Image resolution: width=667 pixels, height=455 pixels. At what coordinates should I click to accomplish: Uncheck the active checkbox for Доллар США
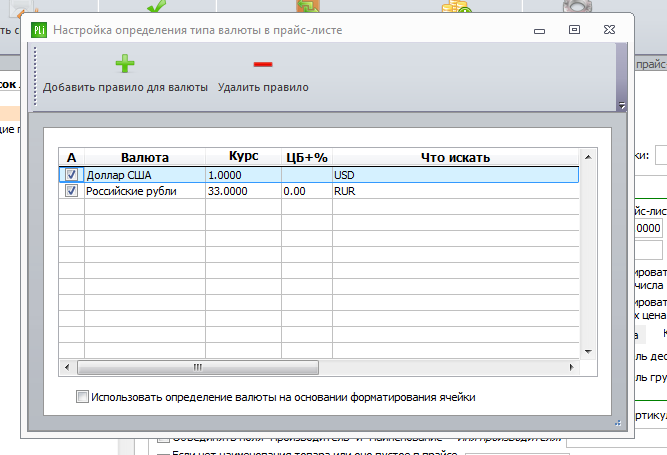[71, 175]
